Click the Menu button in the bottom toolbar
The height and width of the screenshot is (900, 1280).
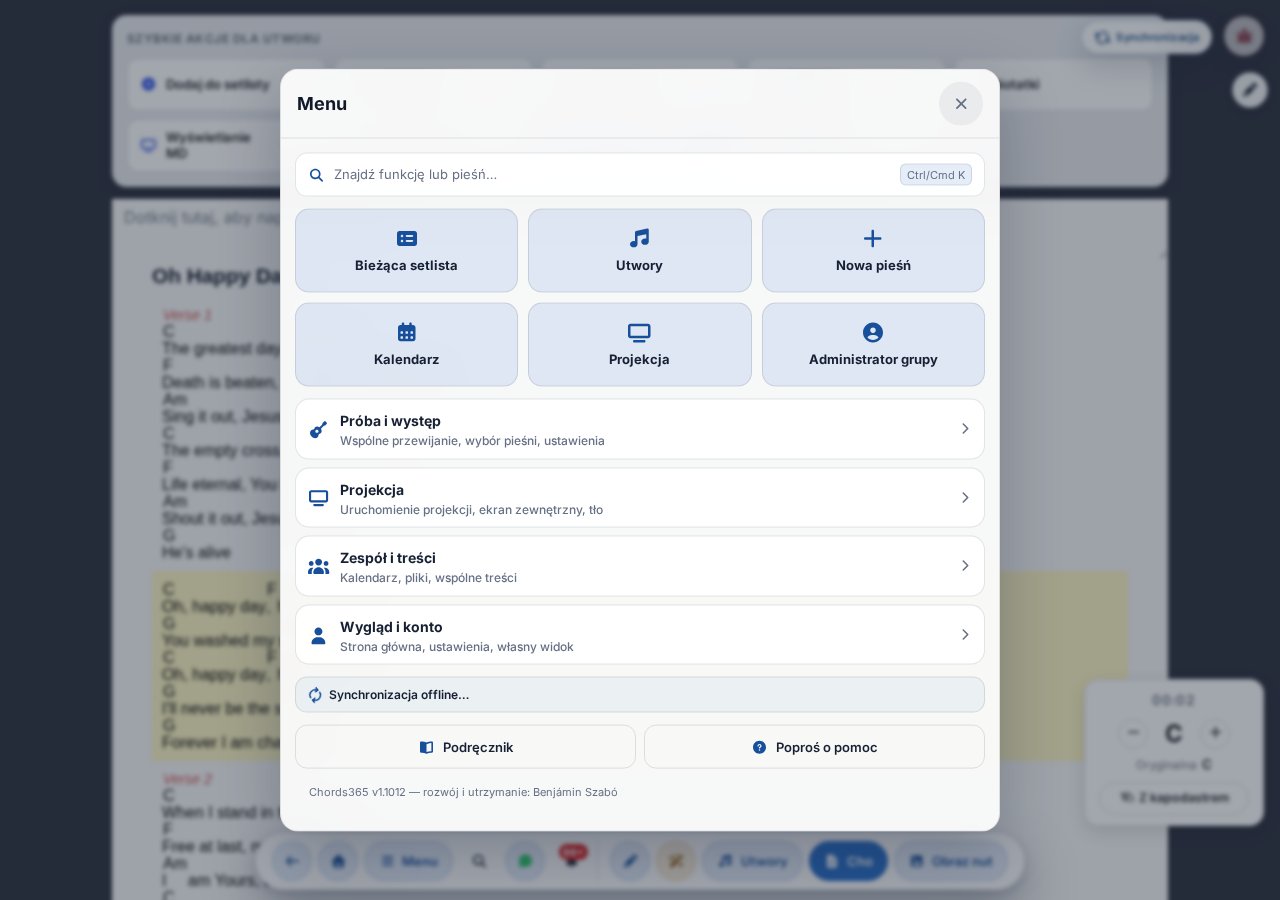coord(409,861)
